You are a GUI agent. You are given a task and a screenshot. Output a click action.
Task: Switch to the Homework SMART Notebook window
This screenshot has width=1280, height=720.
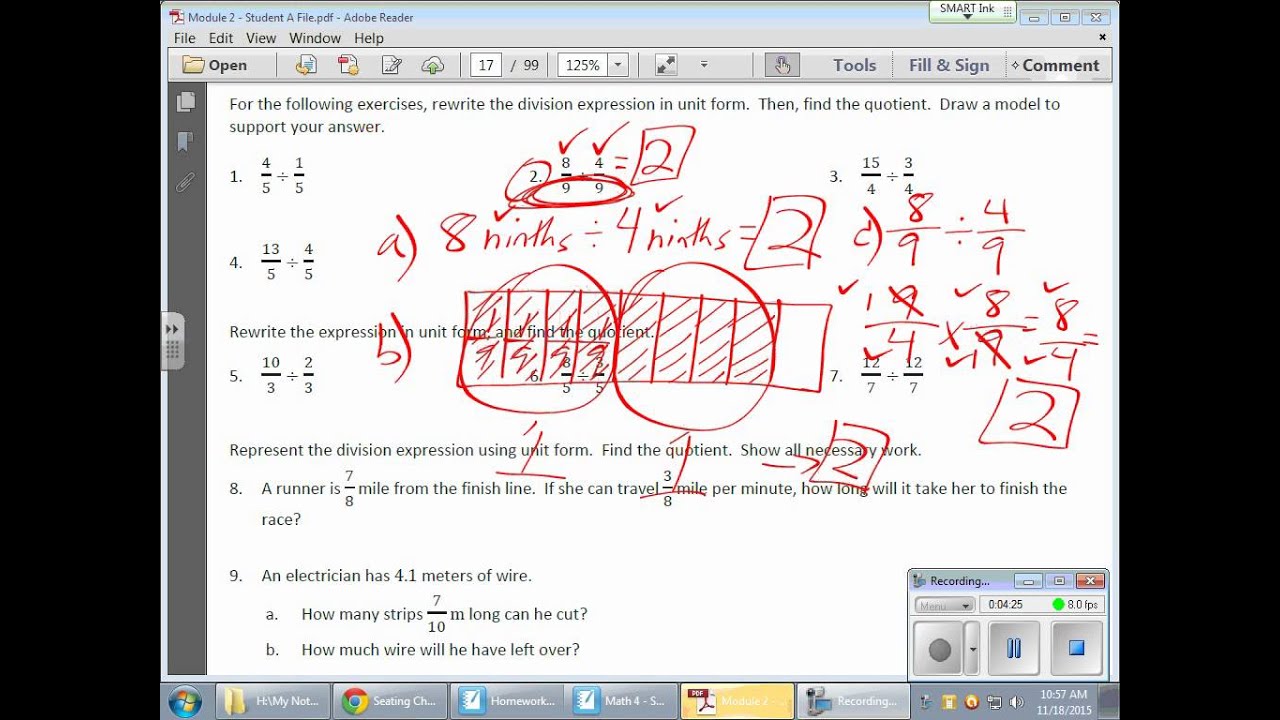(x=506, y=701)
